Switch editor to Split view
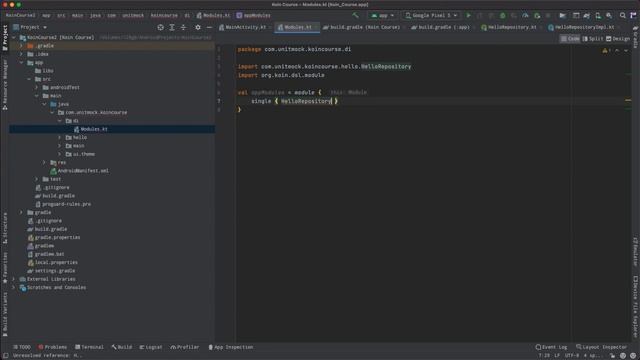This screenshot has height=360, width=640. [x=593, y=39]
